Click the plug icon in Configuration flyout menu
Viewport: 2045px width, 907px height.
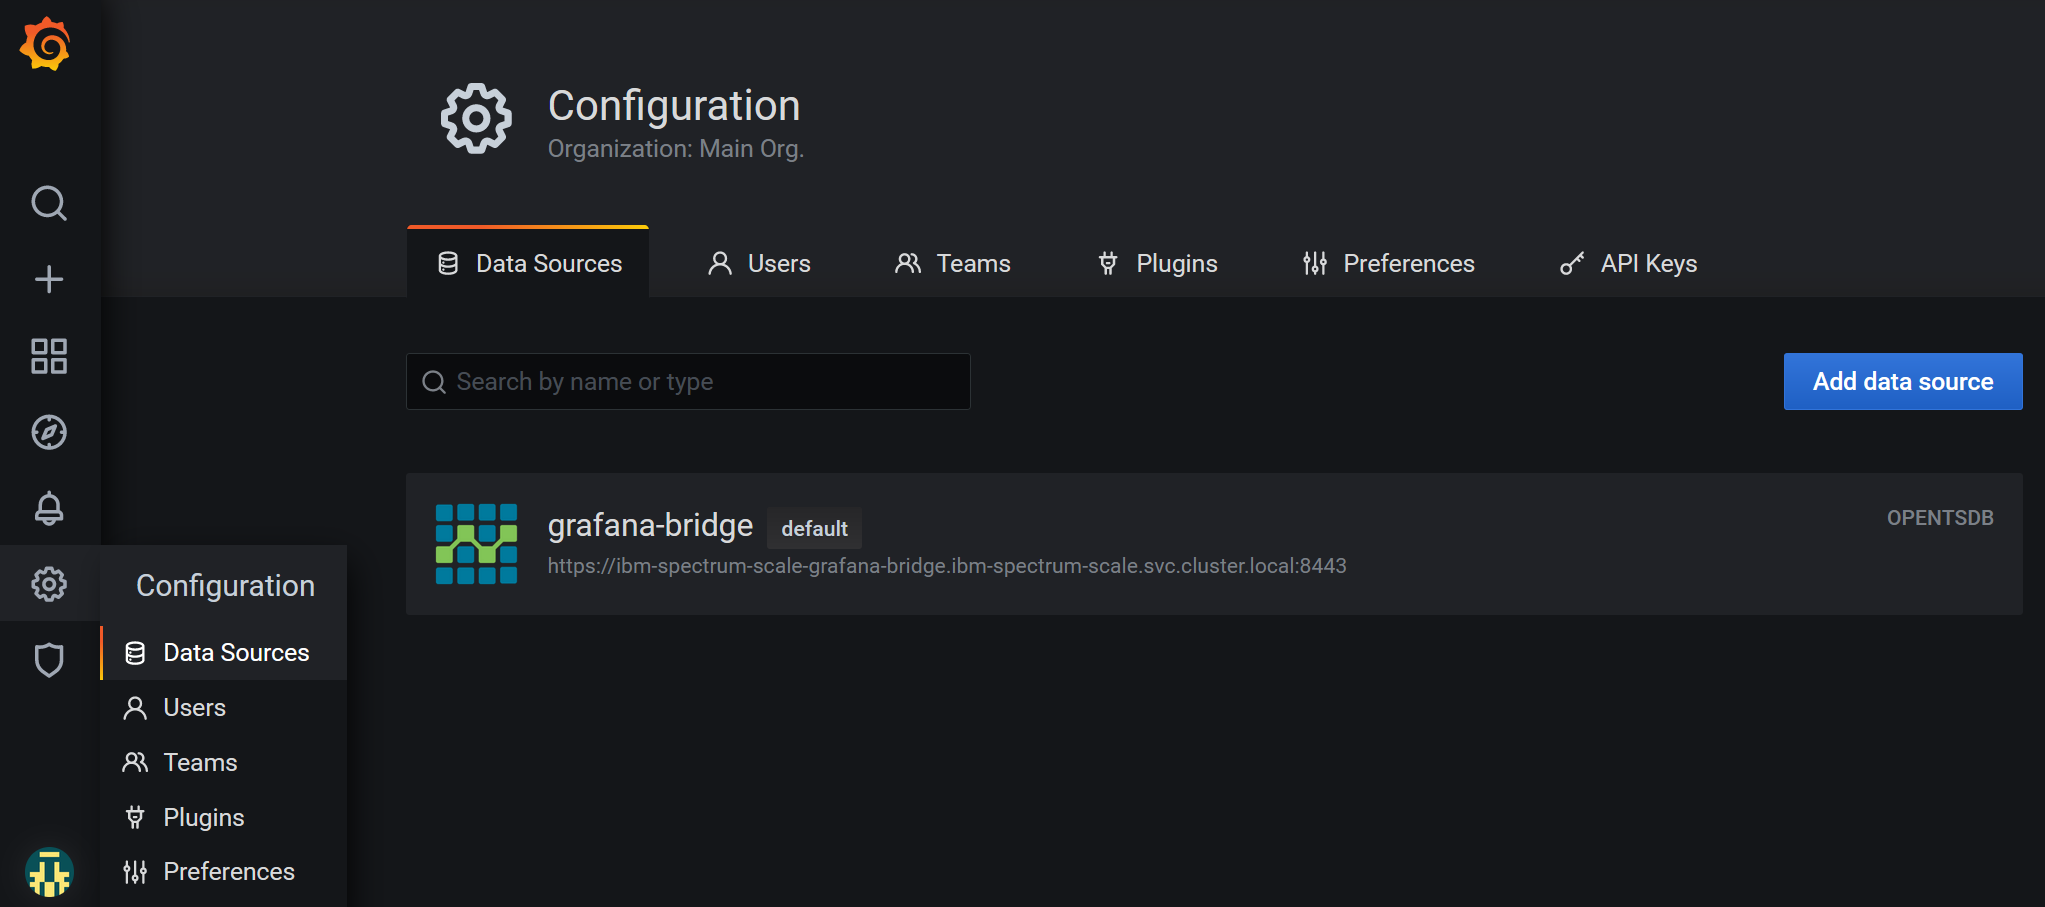click(x=135, y=817)
